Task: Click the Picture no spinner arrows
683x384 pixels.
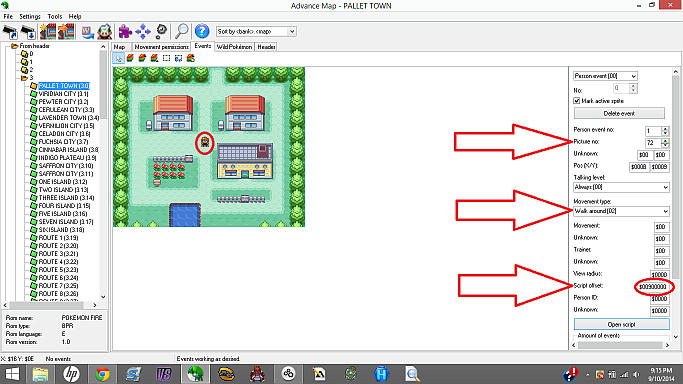Action: (665, 143)
